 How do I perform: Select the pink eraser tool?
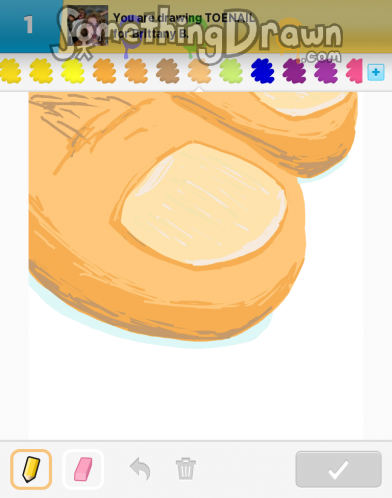[83, 469]
